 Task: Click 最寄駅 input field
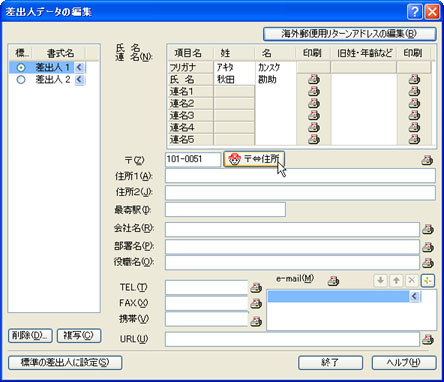click(x=225, y=209)
